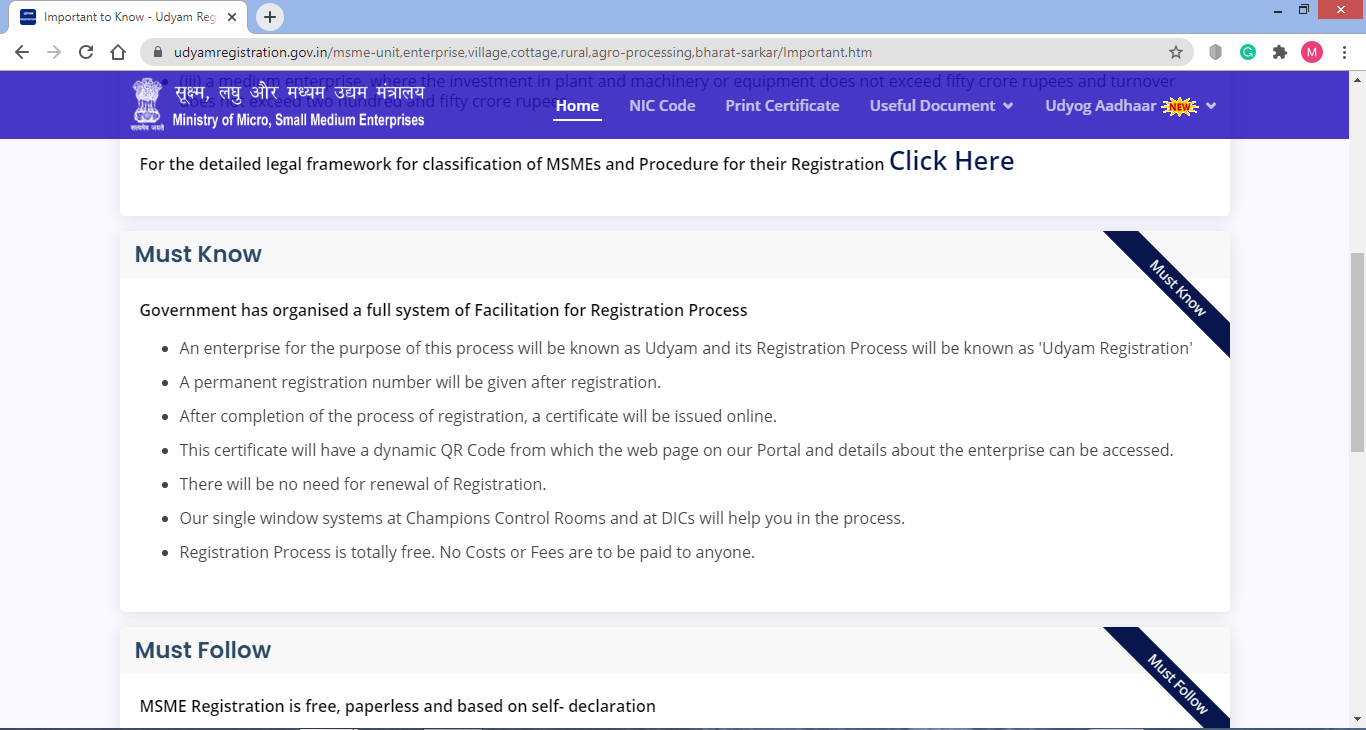Click the Ministry of MSME emblem logo
The image size is (1366, 730).
(x=147, y=100)
